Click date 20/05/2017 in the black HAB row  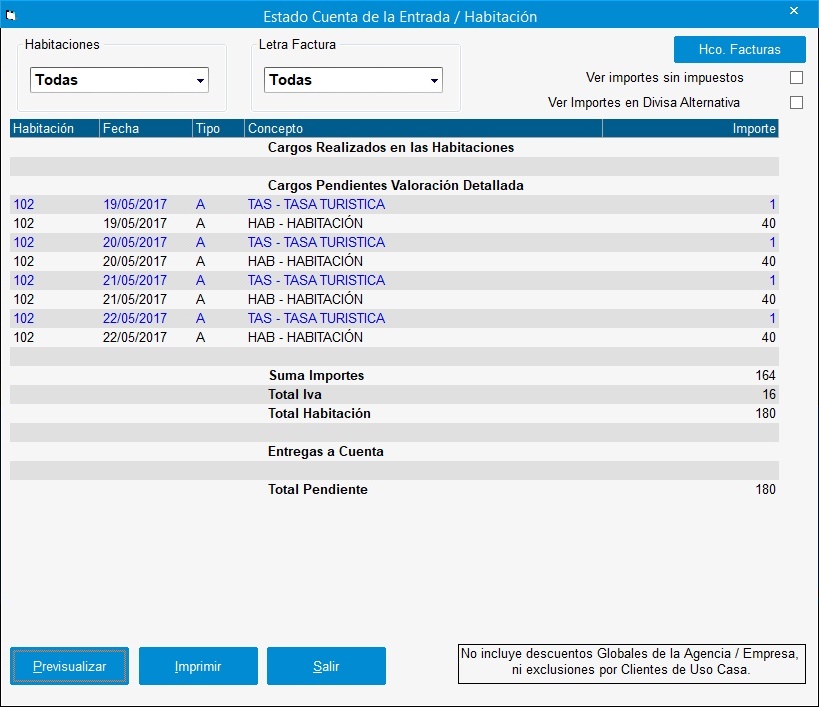135,261
